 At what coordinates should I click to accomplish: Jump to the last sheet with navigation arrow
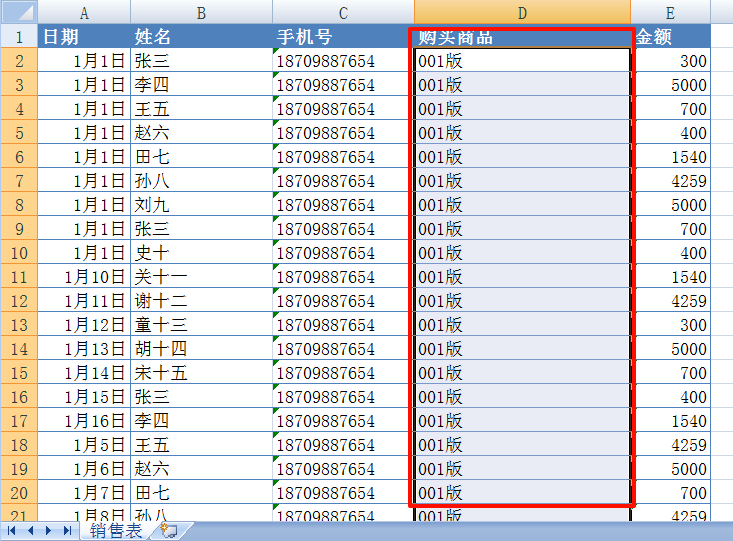click(67, 531)
